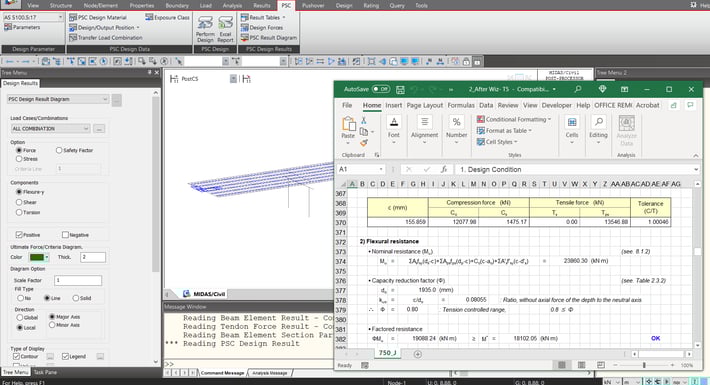Screen dimensions: 710x385
Task: Click the Save icon in Excel title bar
Action: 400,90
